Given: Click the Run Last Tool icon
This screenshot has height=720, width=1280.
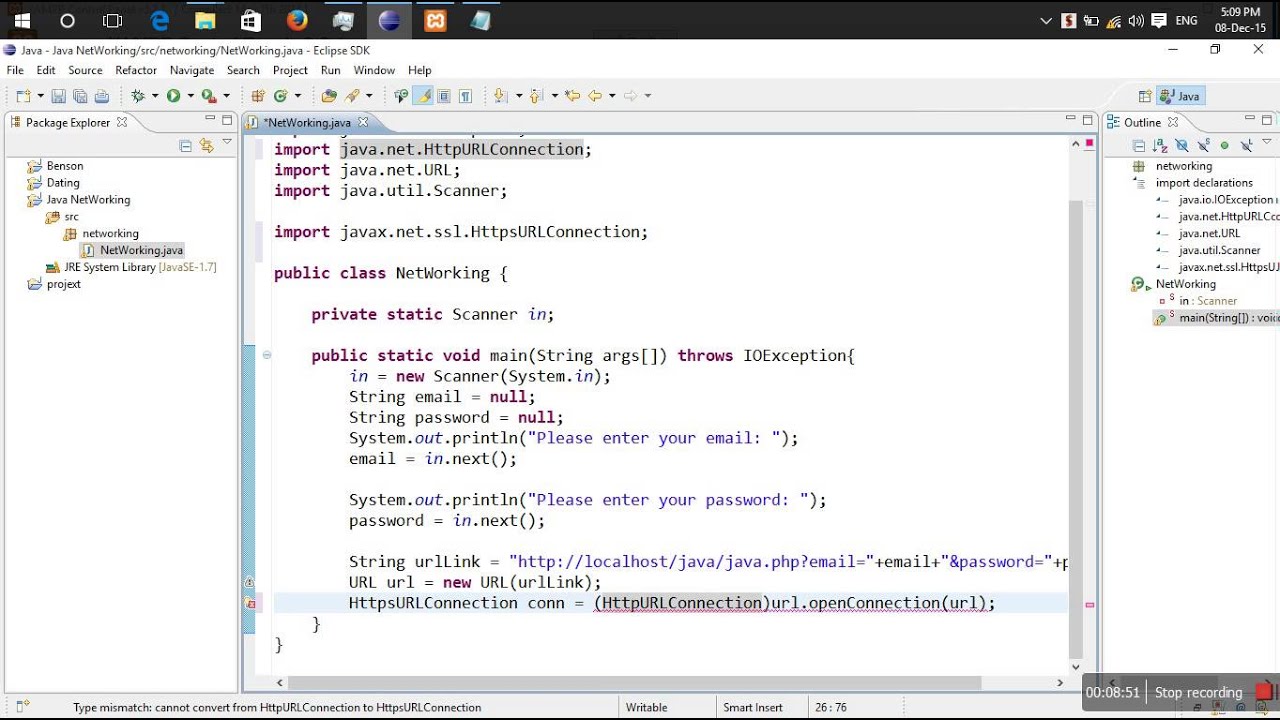Looking at the screenshot, I should coord(209,96).
